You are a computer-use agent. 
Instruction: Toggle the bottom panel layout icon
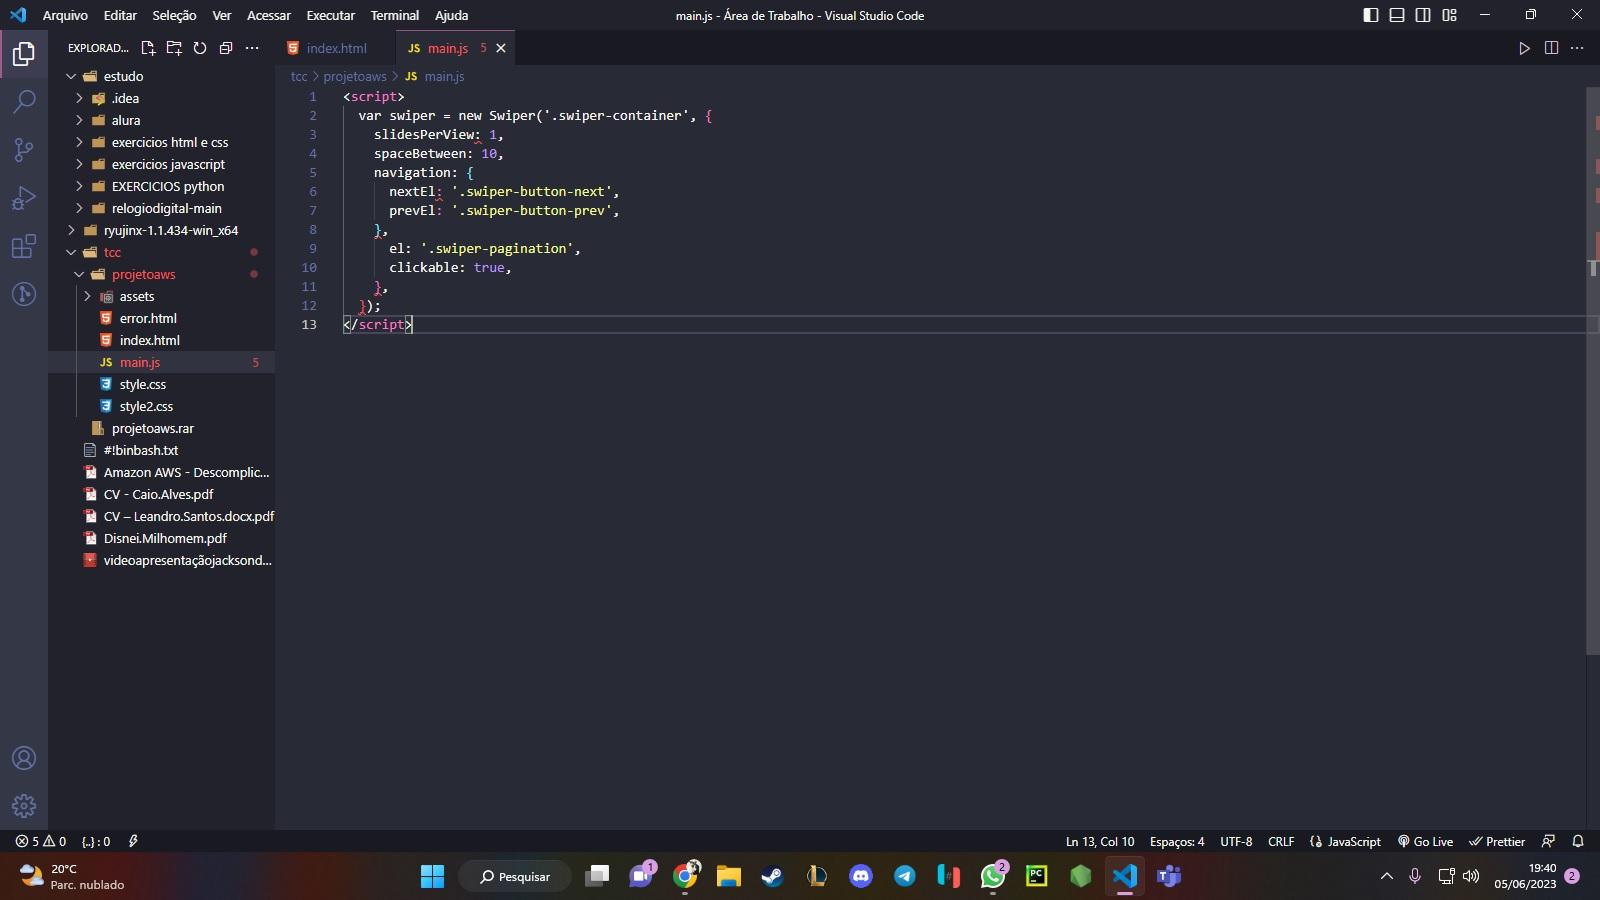pyautogui.click(x=1397, y=15)
